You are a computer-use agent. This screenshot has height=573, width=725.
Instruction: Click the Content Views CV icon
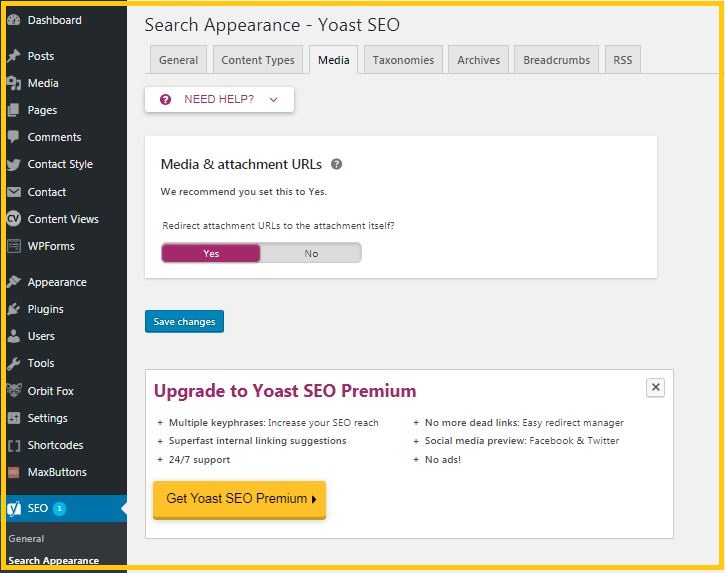pos(14,219)
